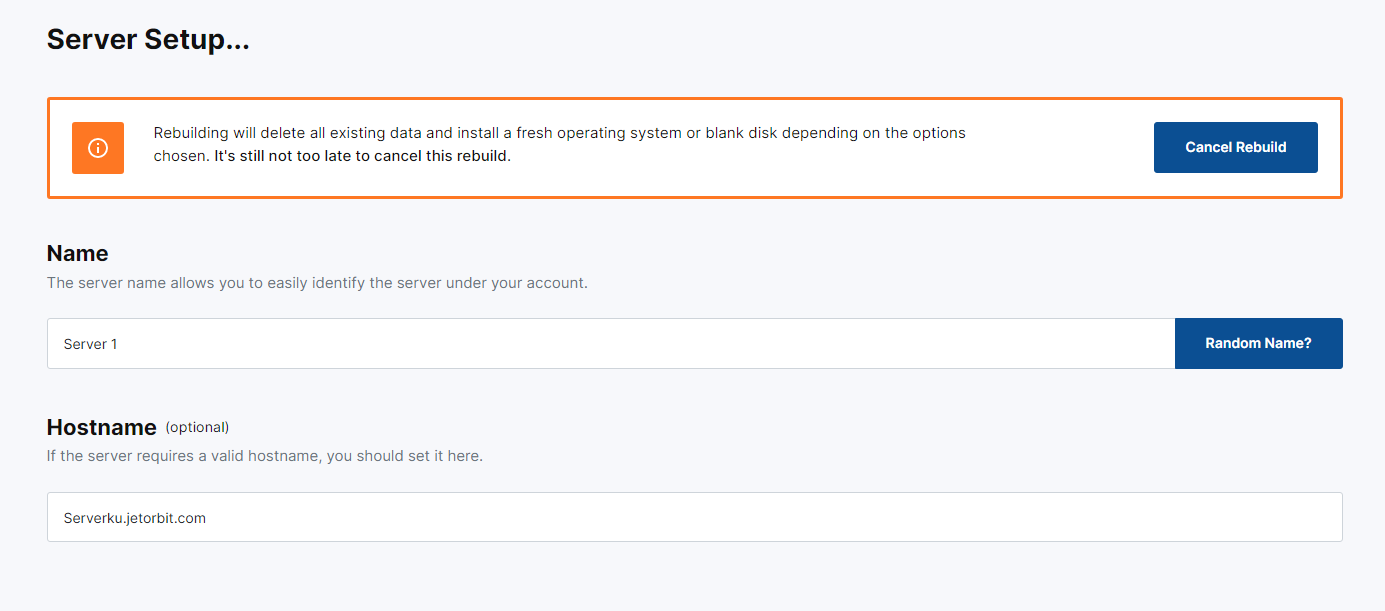
Task: Click the Hostname section heading
Action: pos(102,427)
